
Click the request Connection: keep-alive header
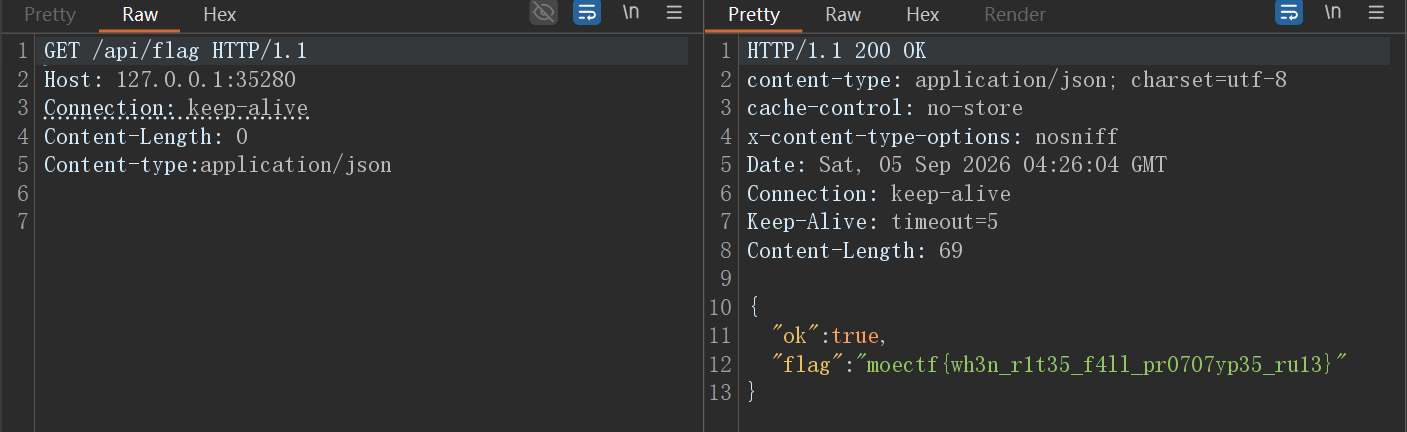(x=176, y=108)
